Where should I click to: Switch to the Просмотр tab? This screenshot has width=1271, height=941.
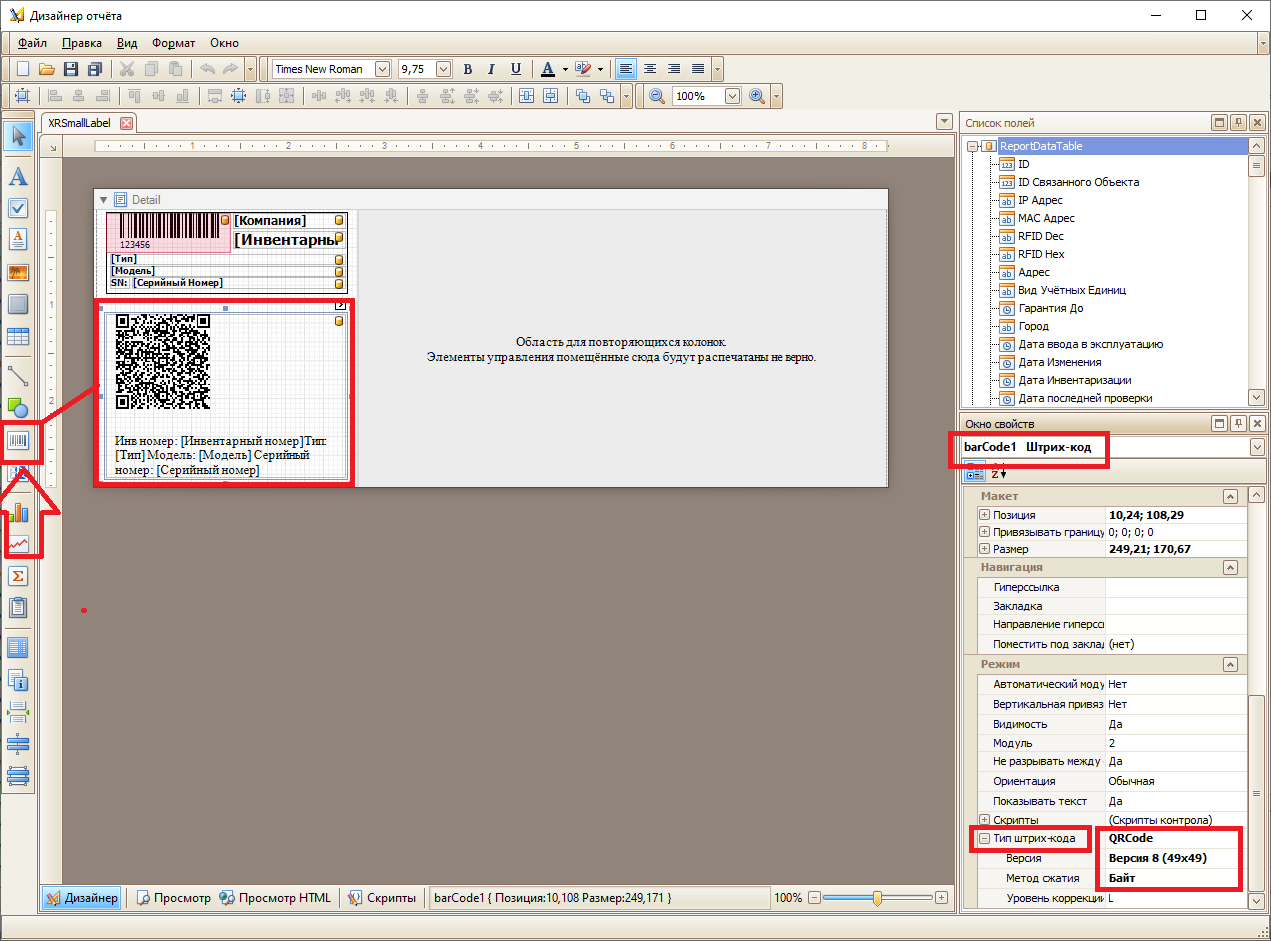(x=174, y=898)
